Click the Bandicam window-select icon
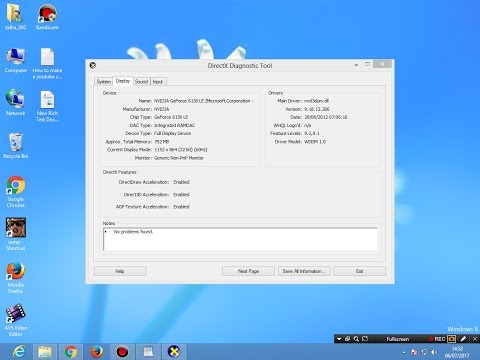Image resolution: width=480 pixels, height=360 pixels. pos(348,339)
